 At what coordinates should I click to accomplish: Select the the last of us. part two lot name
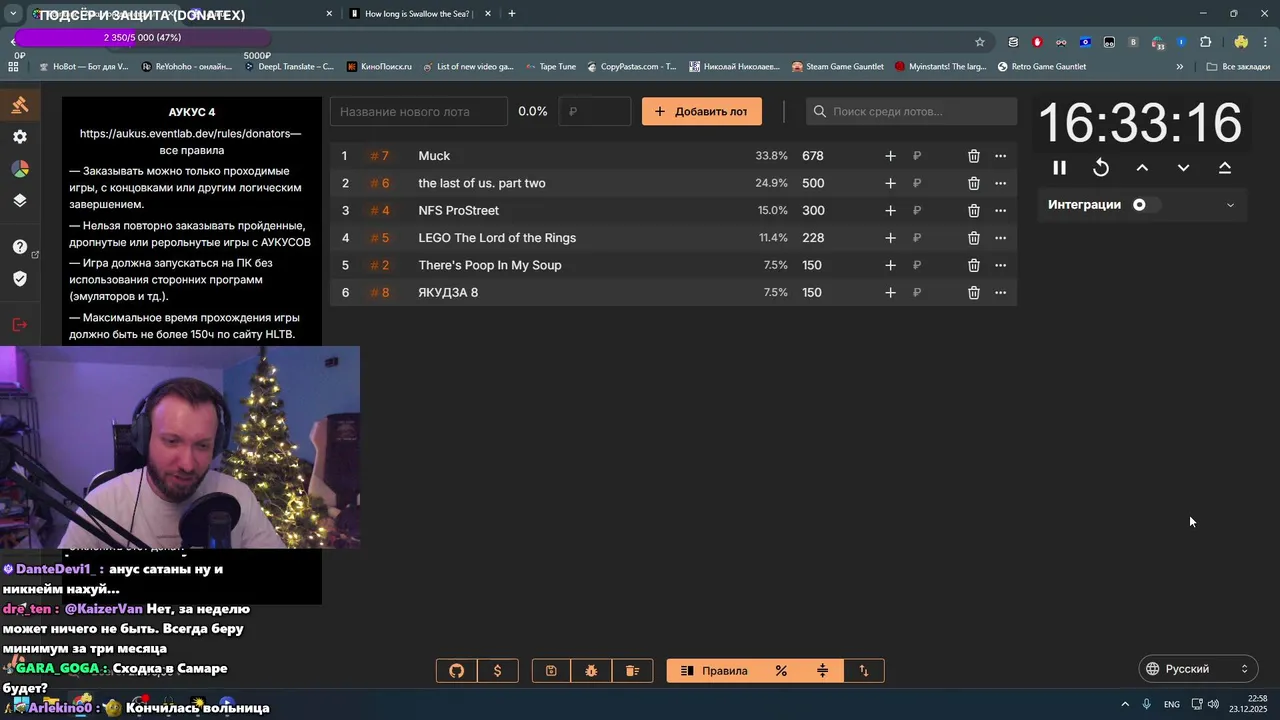point(482,183)
